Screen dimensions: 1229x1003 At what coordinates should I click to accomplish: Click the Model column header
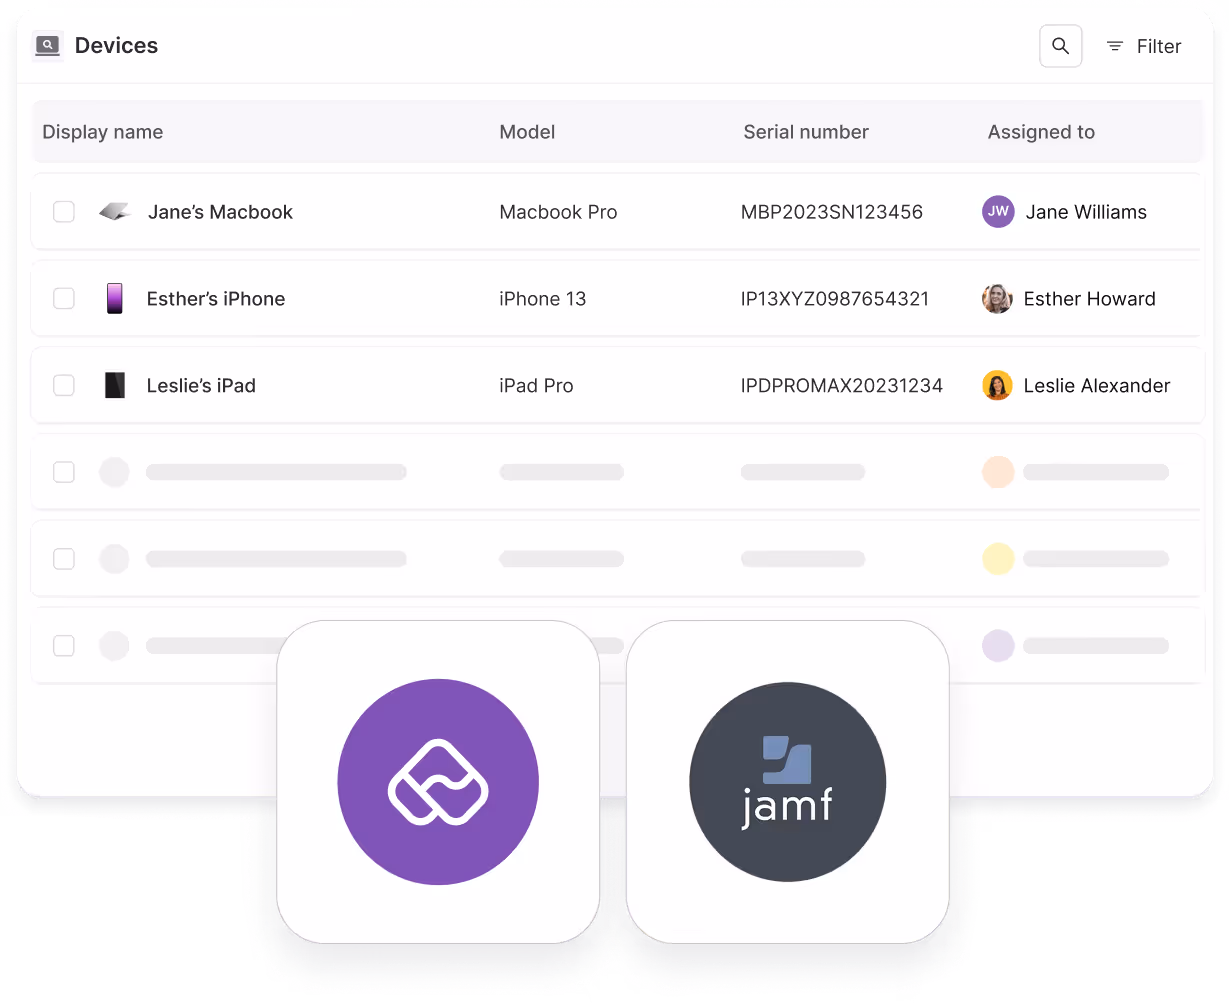[527, 132]
